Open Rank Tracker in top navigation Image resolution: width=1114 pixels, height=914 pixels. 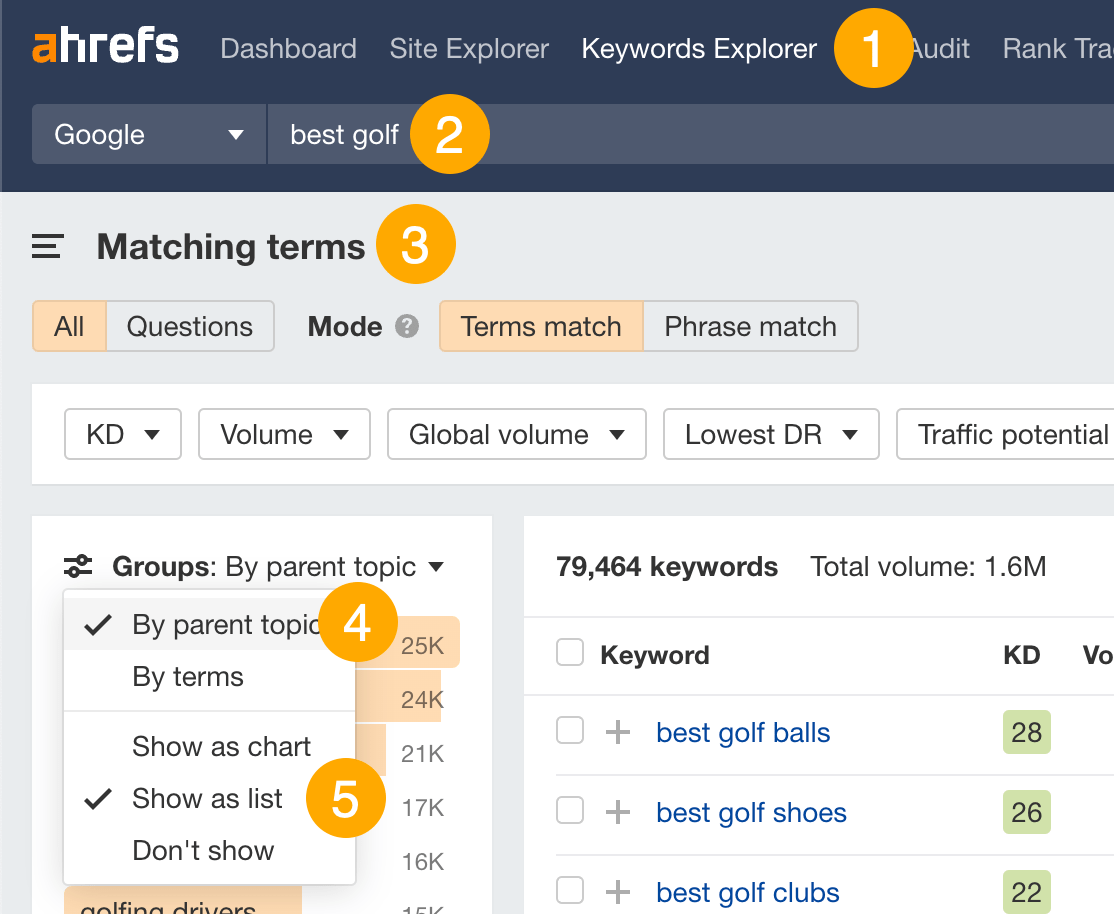1058,48
